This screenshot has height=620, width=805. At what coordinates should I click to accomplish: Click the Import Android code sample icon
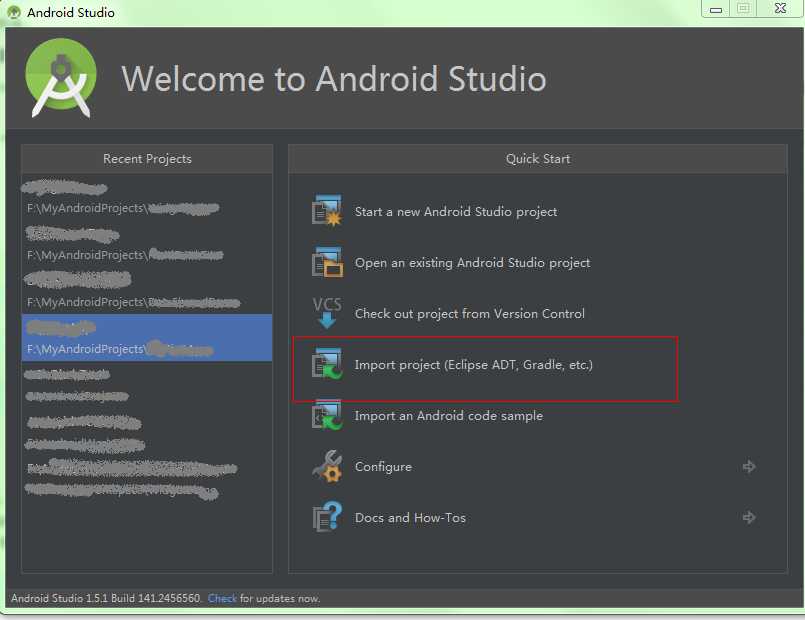[x=327, y=415]
